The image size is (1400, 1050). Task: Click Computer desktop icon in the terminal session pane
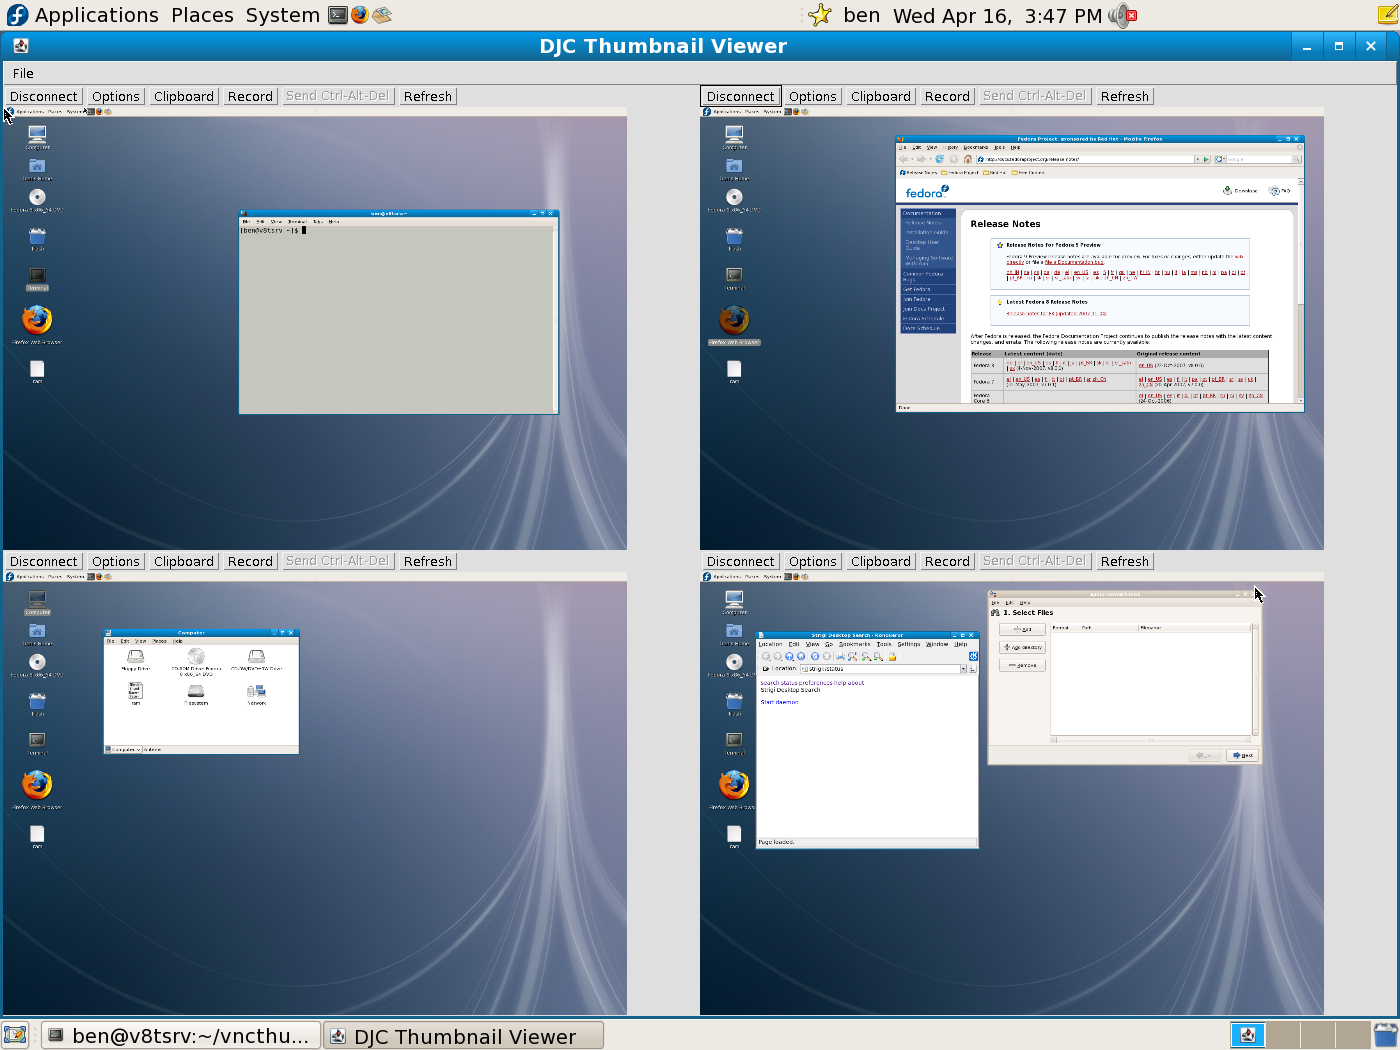[x=37, y=134]
